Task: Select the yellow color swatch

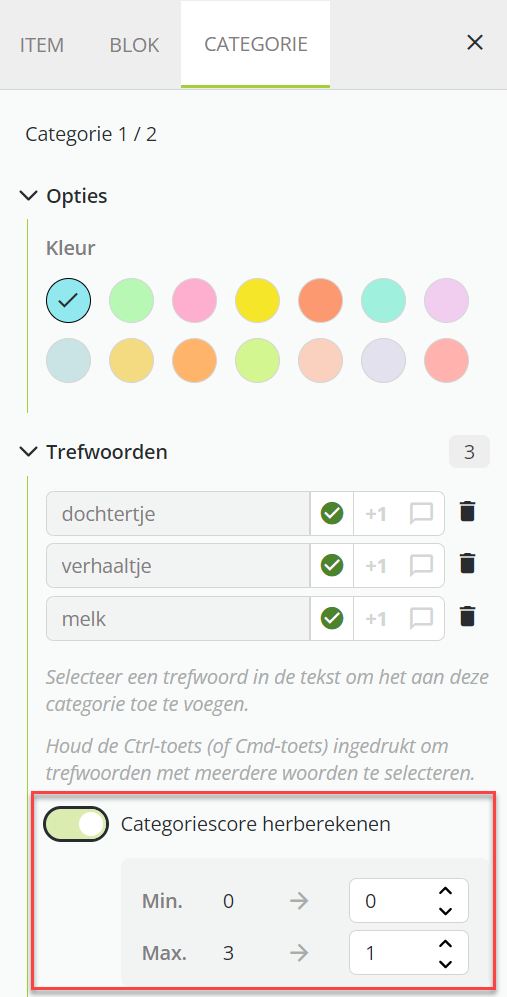Action: coord(258,299)
